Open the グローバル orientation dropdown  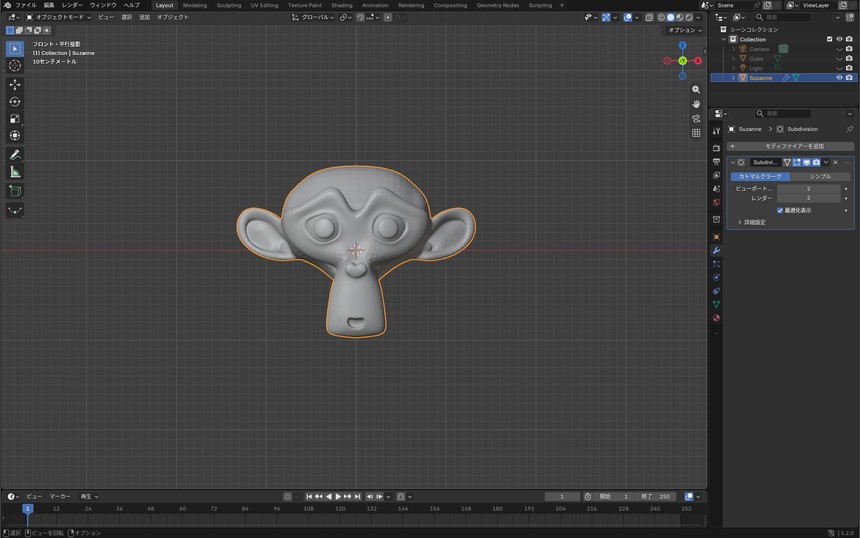pyautogui.click(x=313, y=18)
